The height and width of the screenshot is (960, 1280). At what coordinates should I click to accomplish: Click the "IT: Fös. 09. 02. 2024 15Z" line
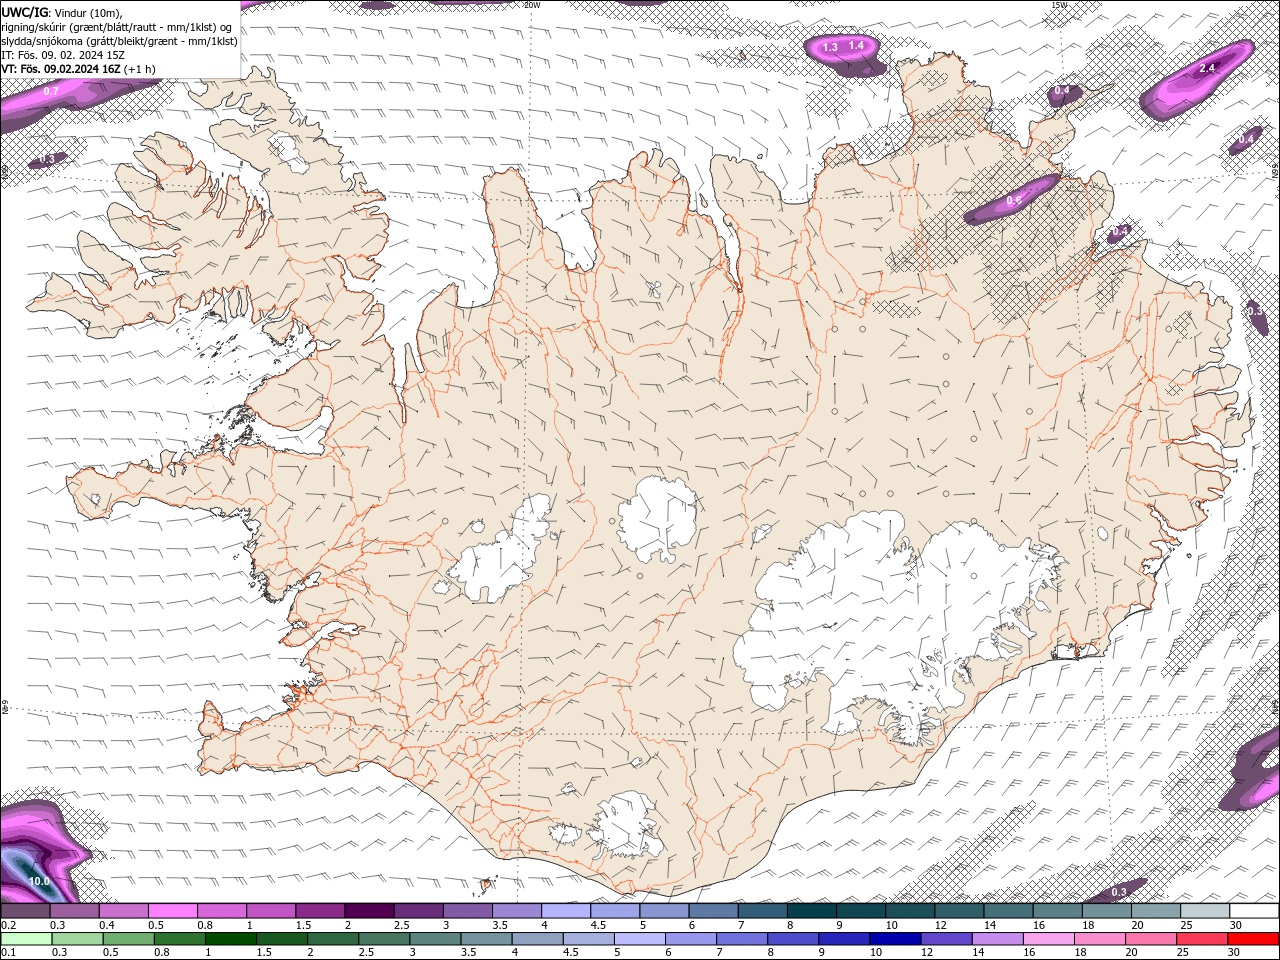point(63,55)
